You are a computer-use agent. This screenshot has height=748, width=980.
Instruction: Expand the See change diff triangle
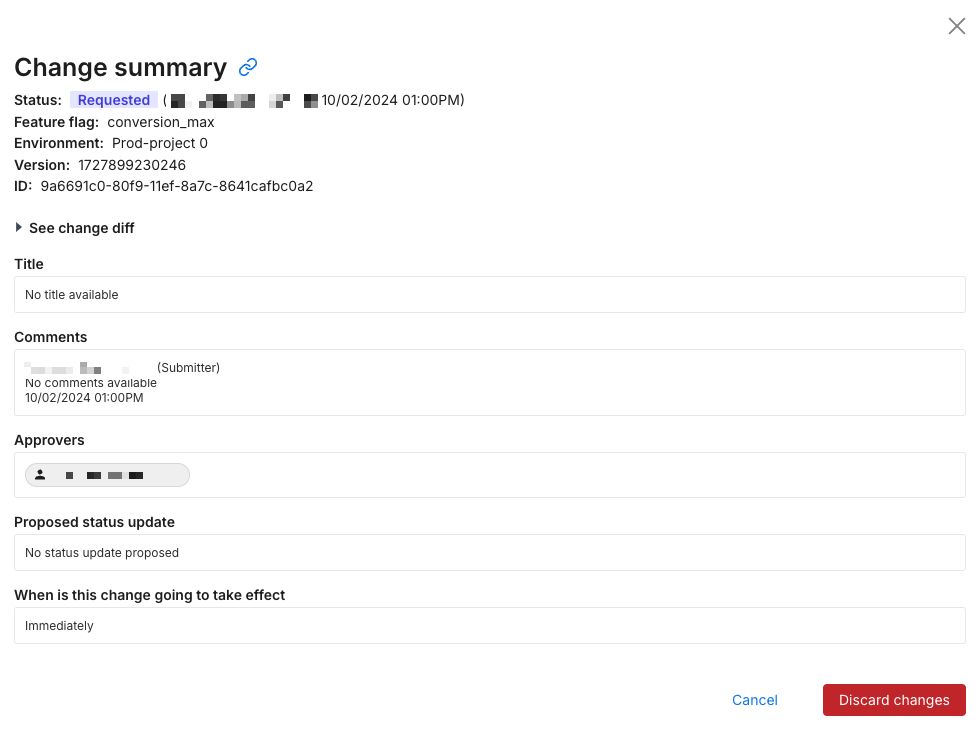pos(19,228)
